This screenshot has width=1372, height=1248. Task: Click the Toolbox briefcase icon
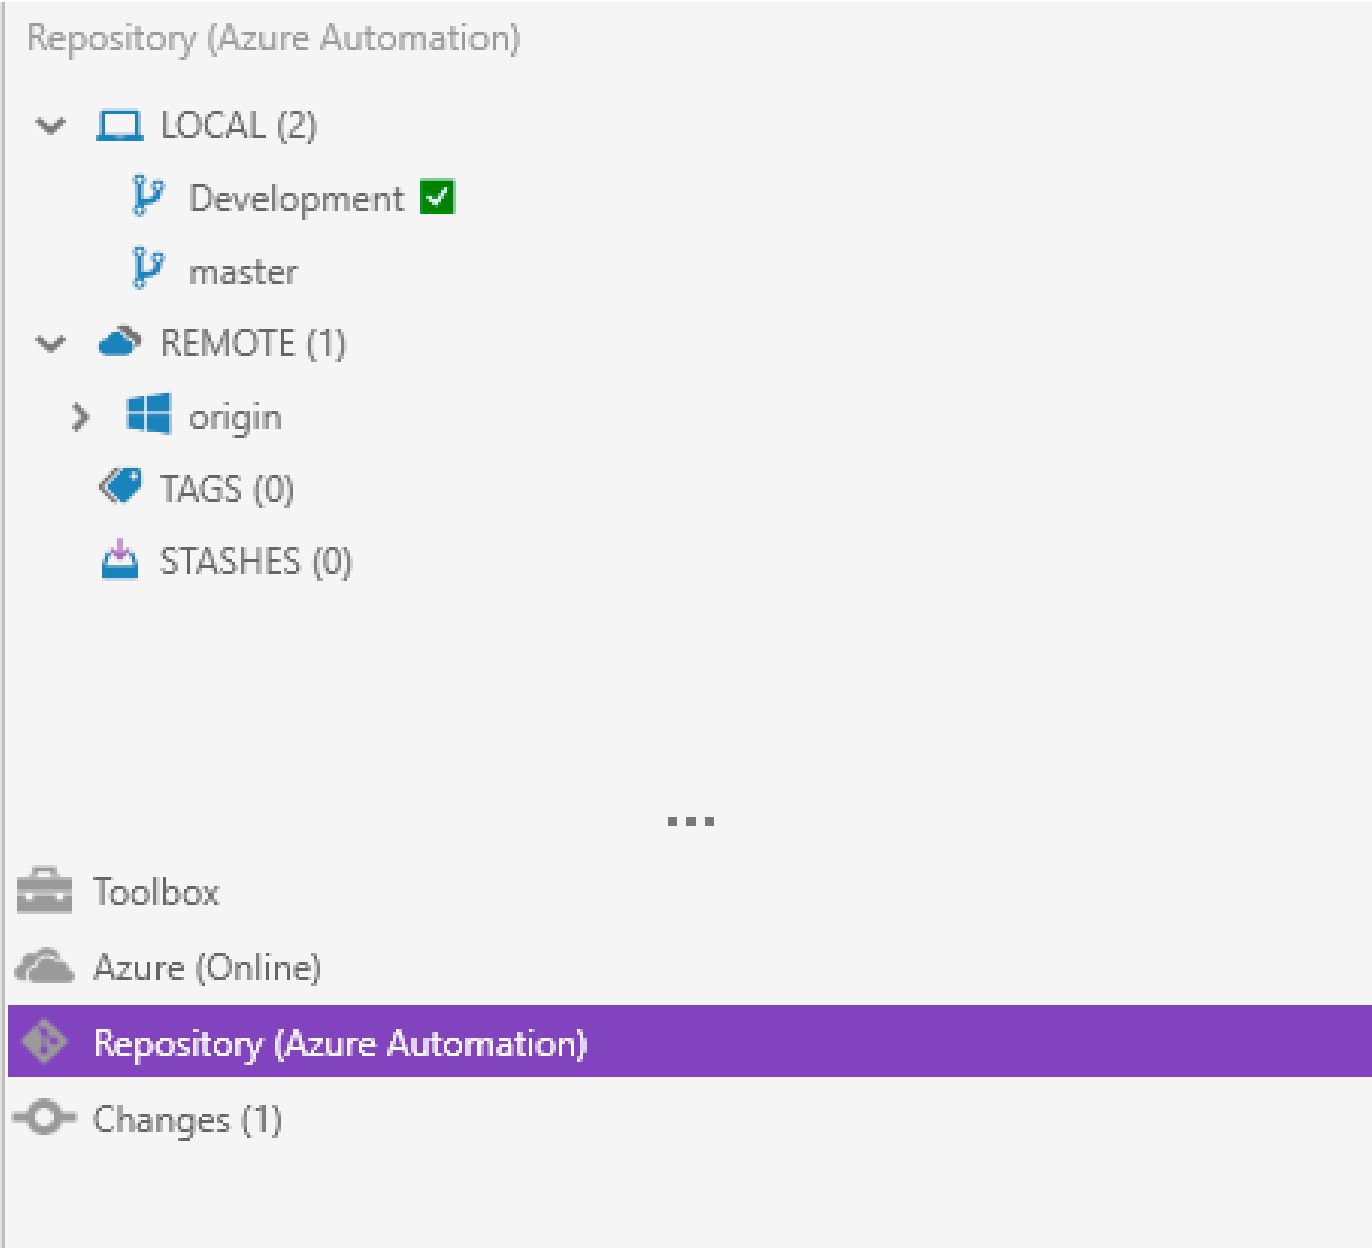coord(45,891)
